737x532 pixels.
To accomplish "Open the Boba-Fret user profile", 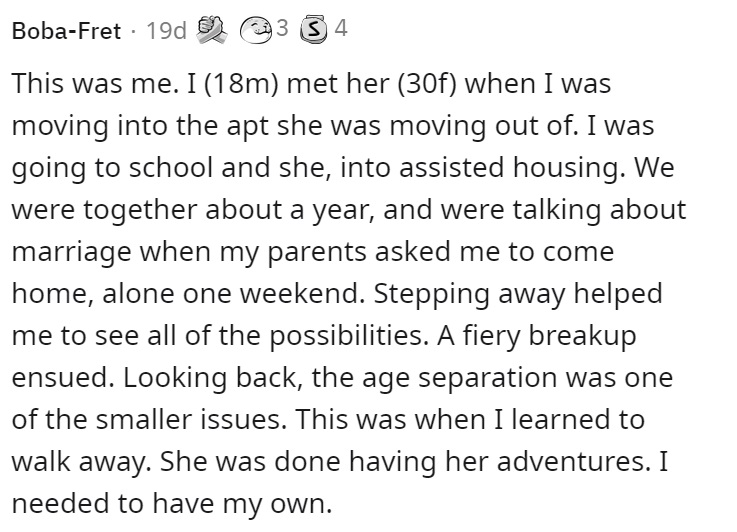I will click(66, 31).
